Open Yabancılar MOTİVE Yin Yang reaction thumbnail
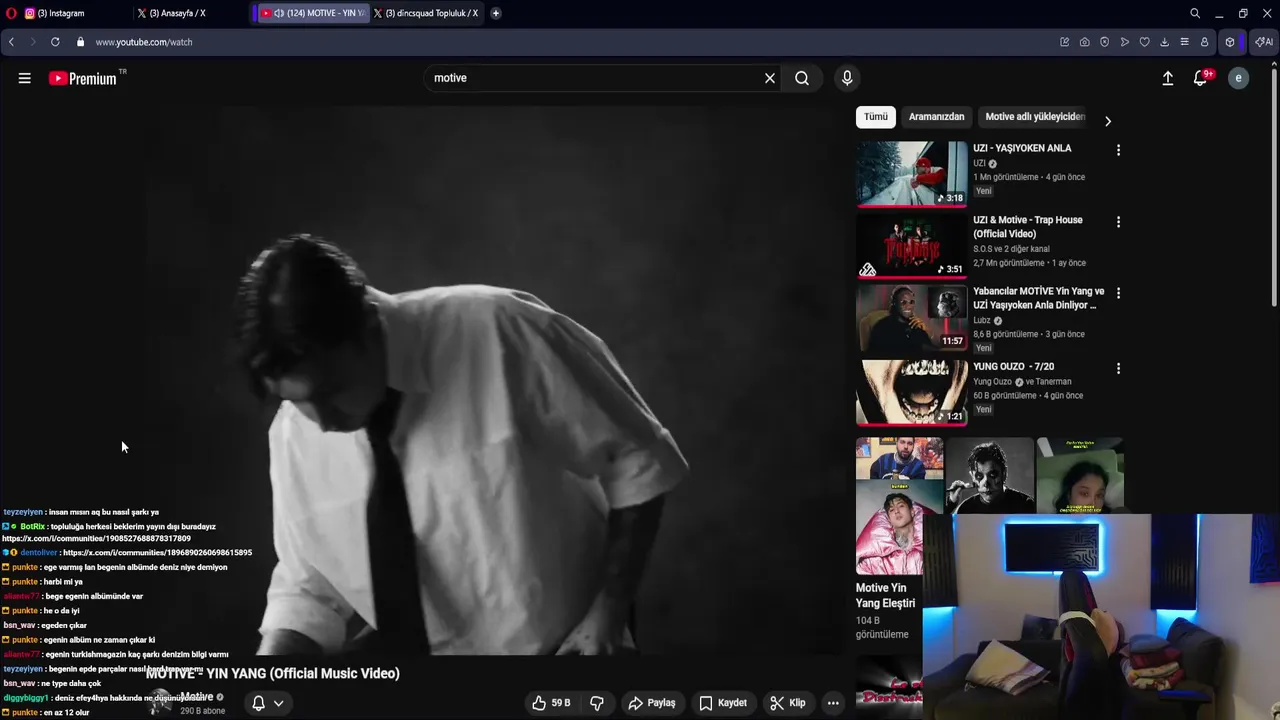Screen dimensions: 1280x720 pyautogui.click(x=912, y=318)
